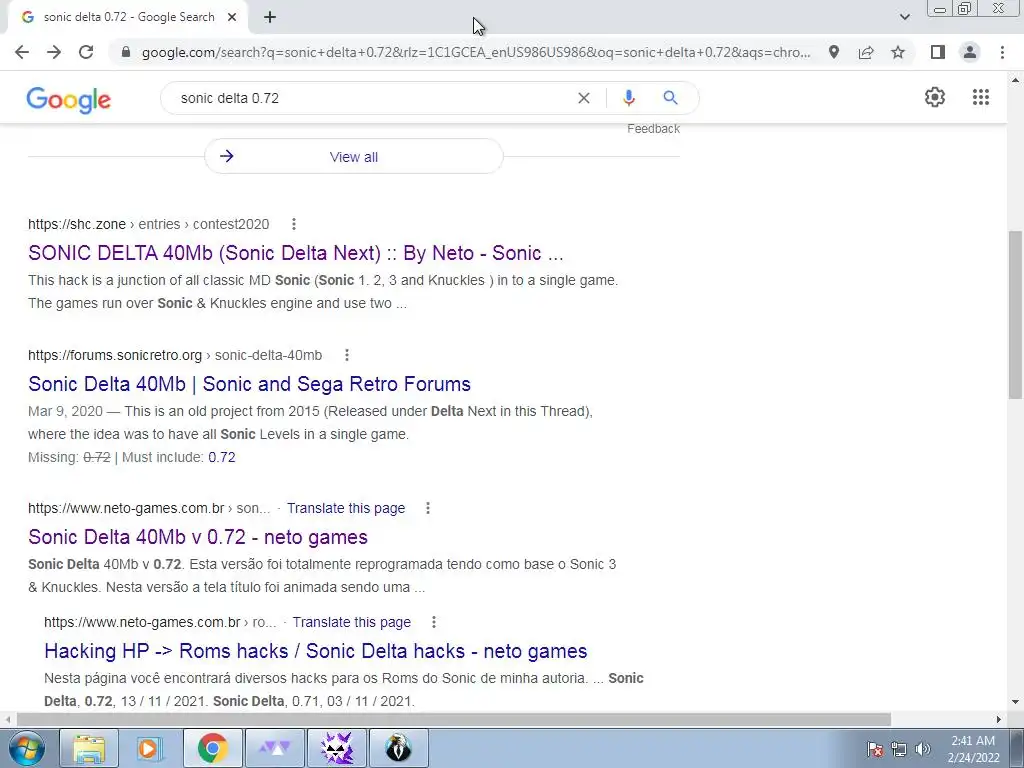Open Chrome three-dot menu

coord(1002,52)
